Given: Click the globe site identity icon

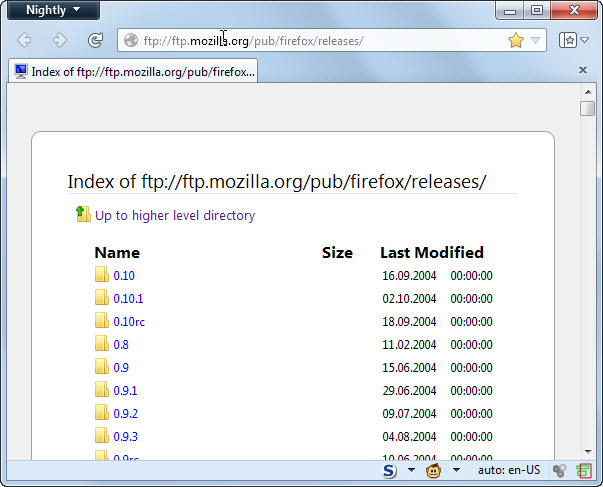Looking at the screenshot, I should click(131, 40).
